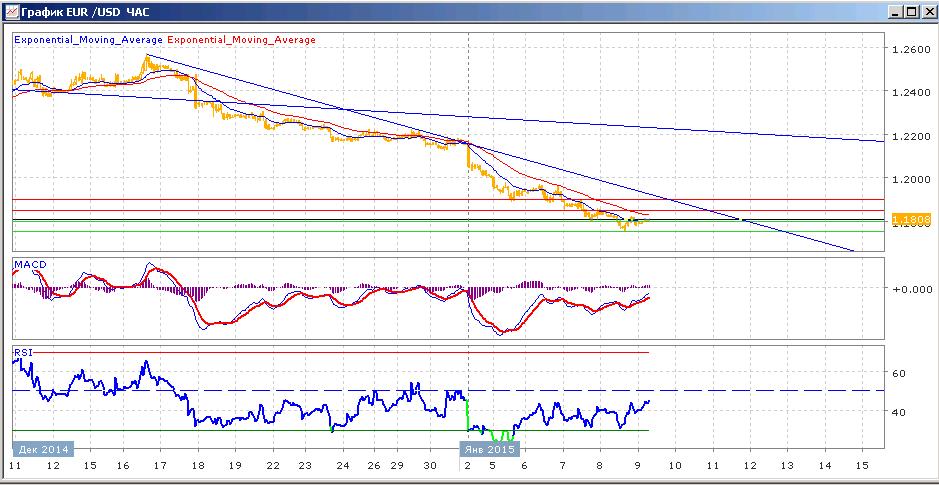The height and width of the screenshot is (485, 939).
Task: Click the orange 1.1808 current price tag
Action: coord(911,220)
